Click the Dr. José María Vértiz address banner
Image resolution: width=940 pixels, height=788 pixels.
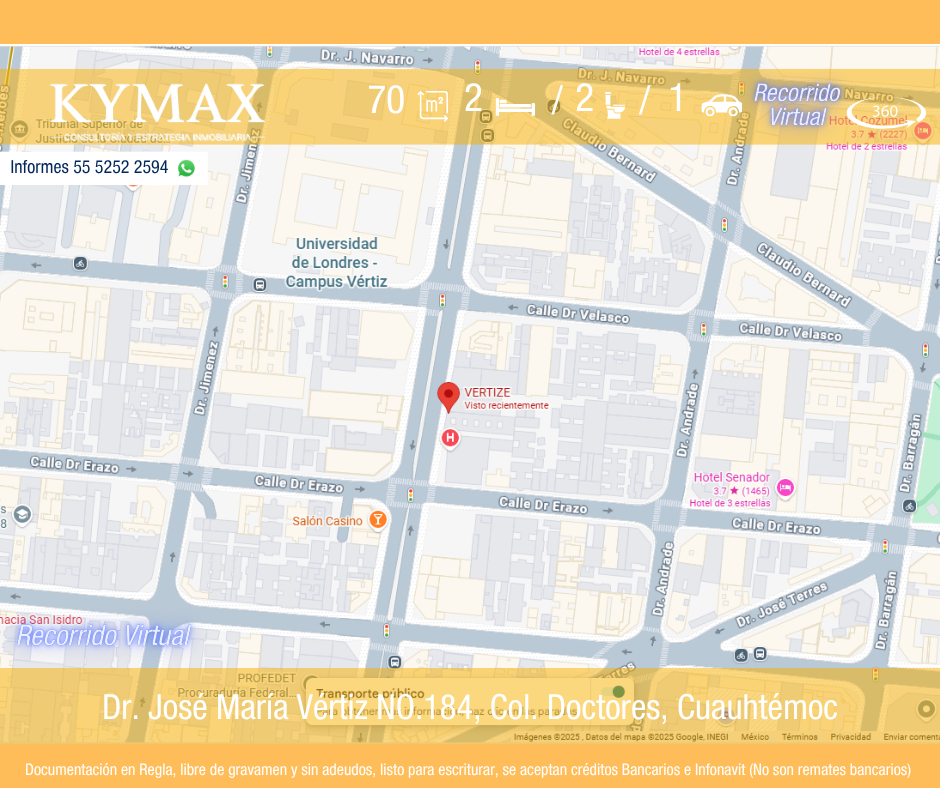point(469,708)
